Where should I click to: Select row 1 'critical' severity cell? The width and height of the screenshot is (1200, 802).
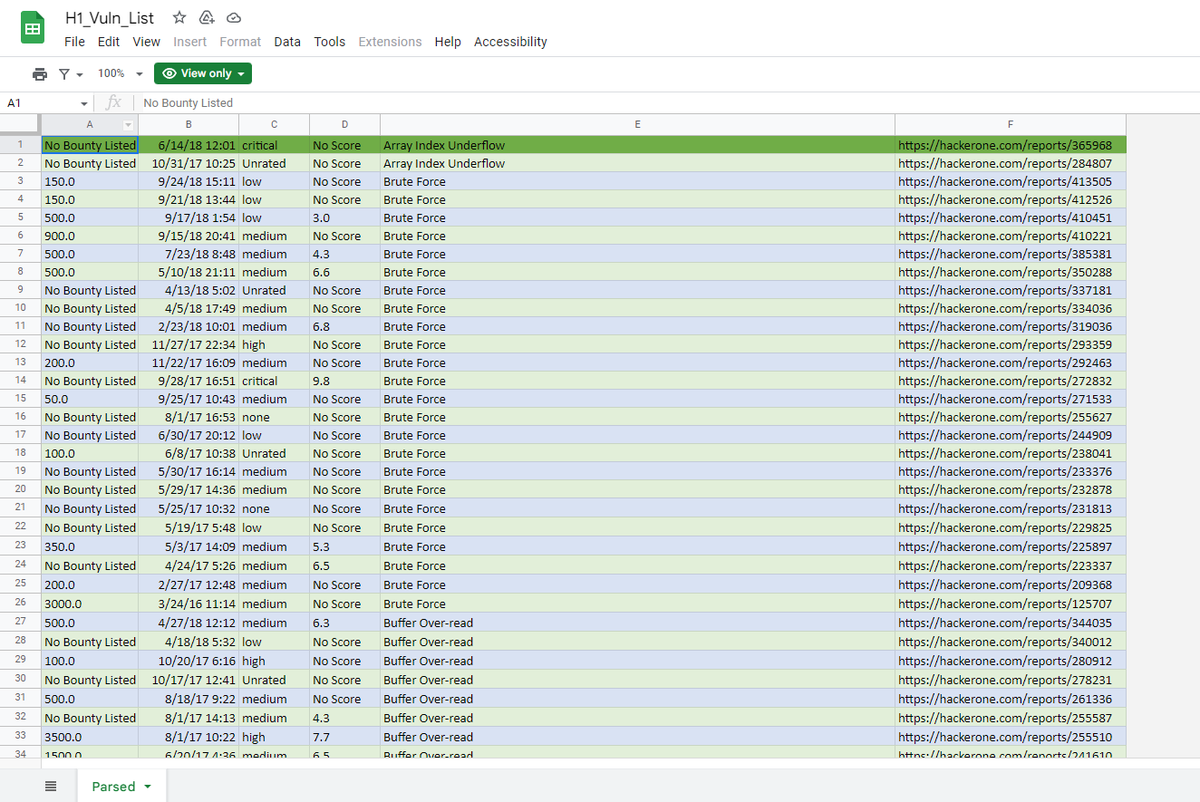[x=273, y=145]
